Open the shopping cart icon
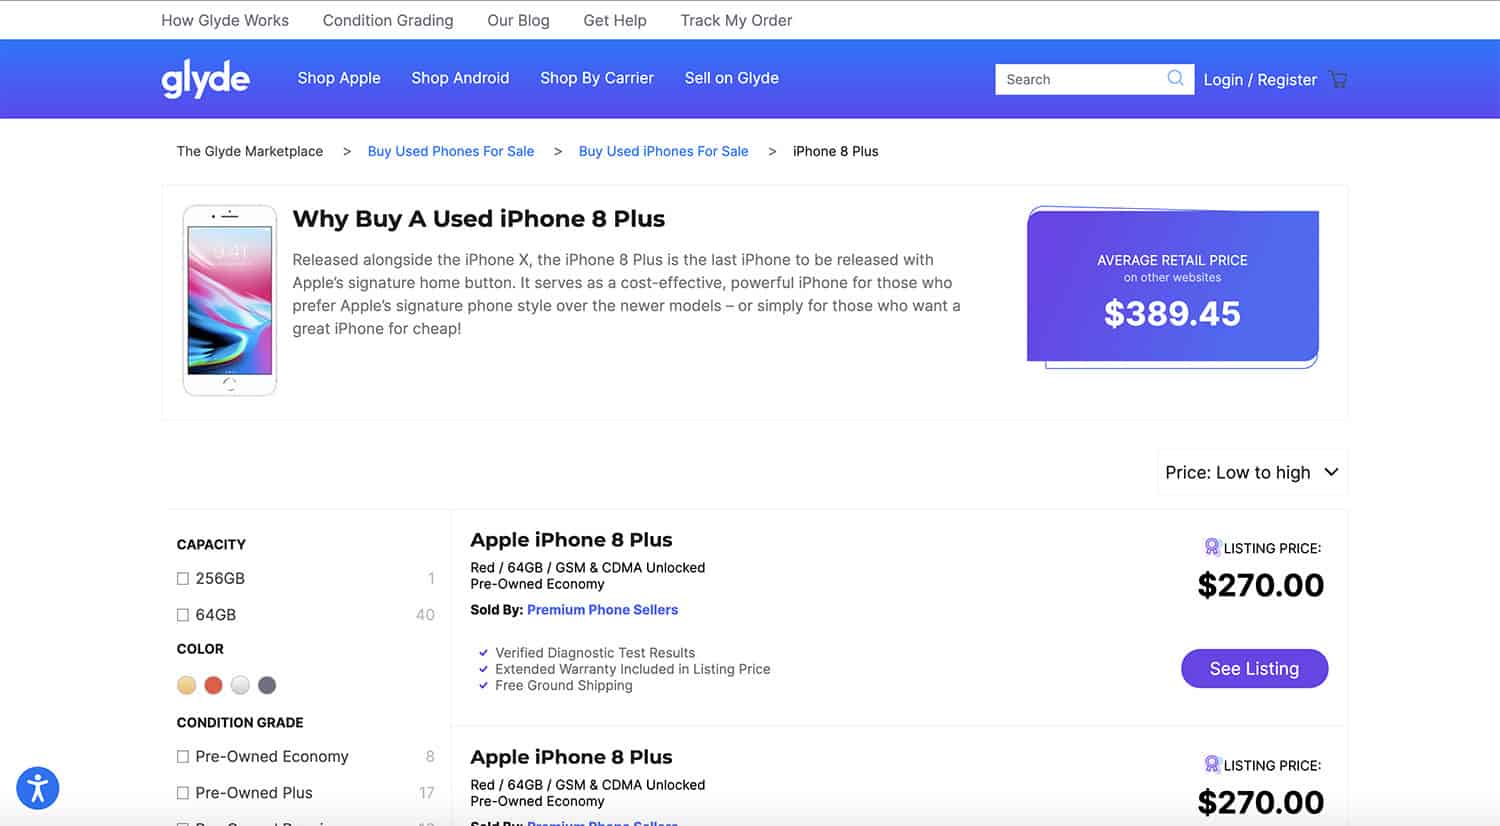This screenshot has height=826, width=1500. 1338,79
